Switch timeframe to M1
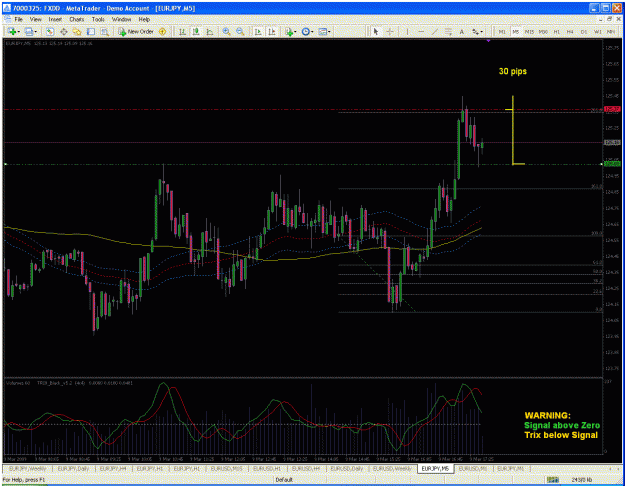 pyautogui.click(x=502, y=31)
